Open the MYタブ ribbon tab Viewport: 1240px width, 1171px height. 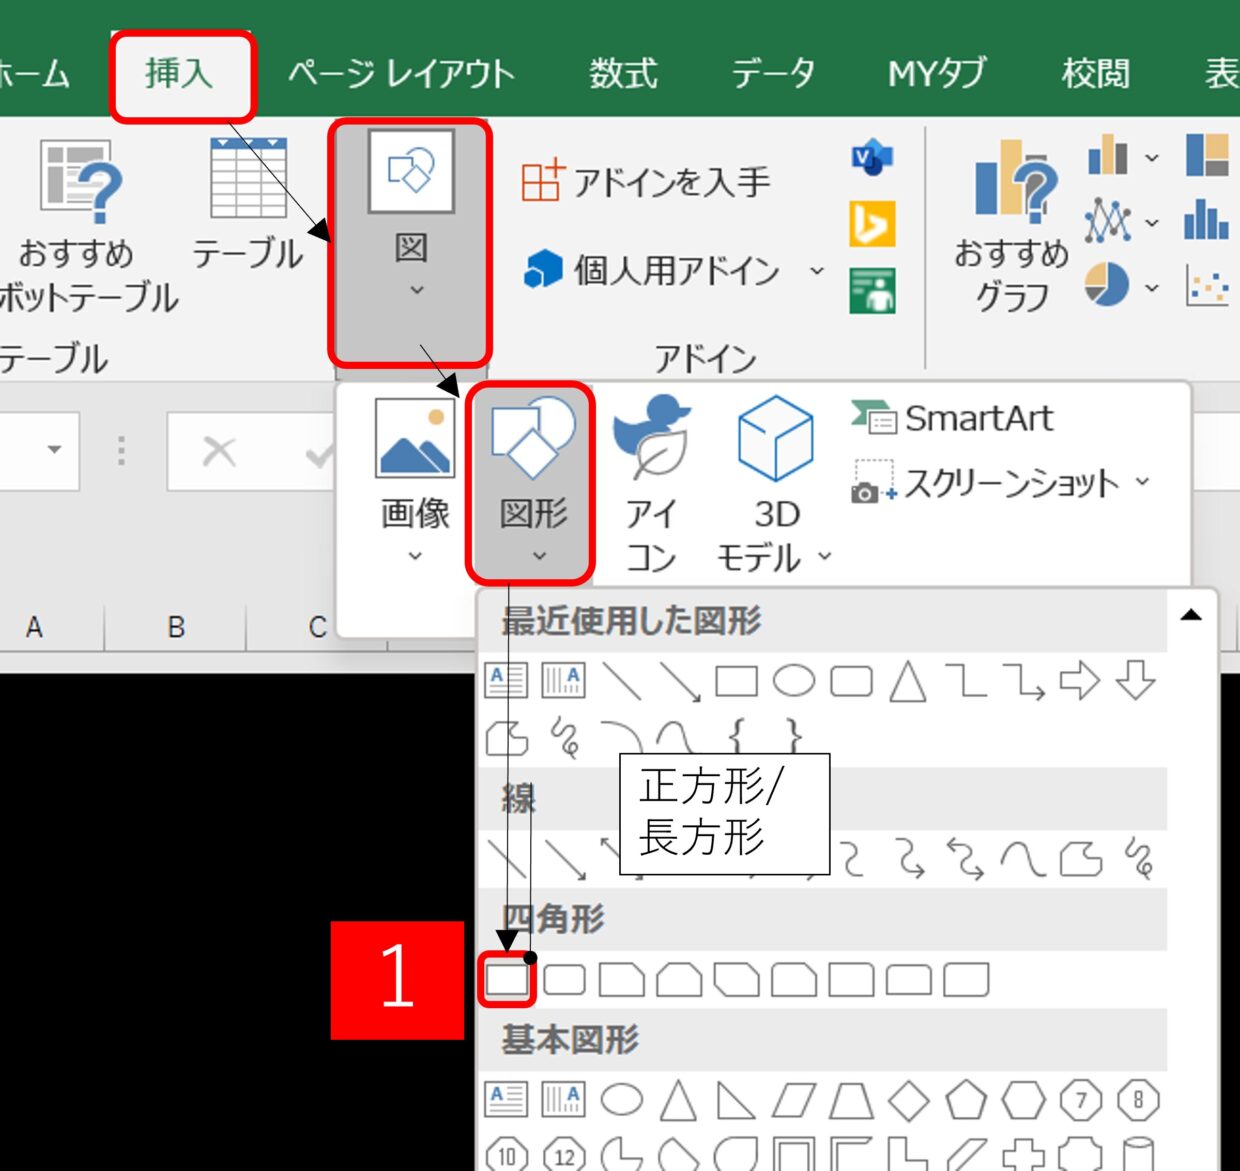937,74
